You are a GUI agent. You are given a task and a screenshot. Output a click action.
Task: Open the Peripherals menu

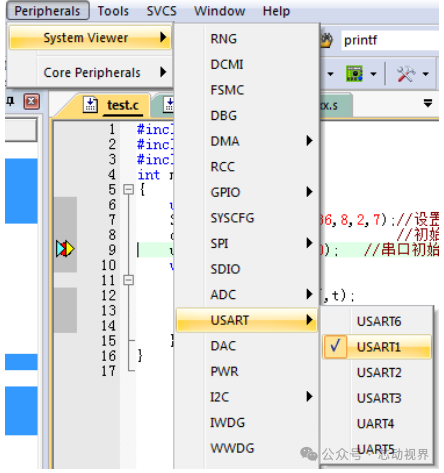(47, 11)
